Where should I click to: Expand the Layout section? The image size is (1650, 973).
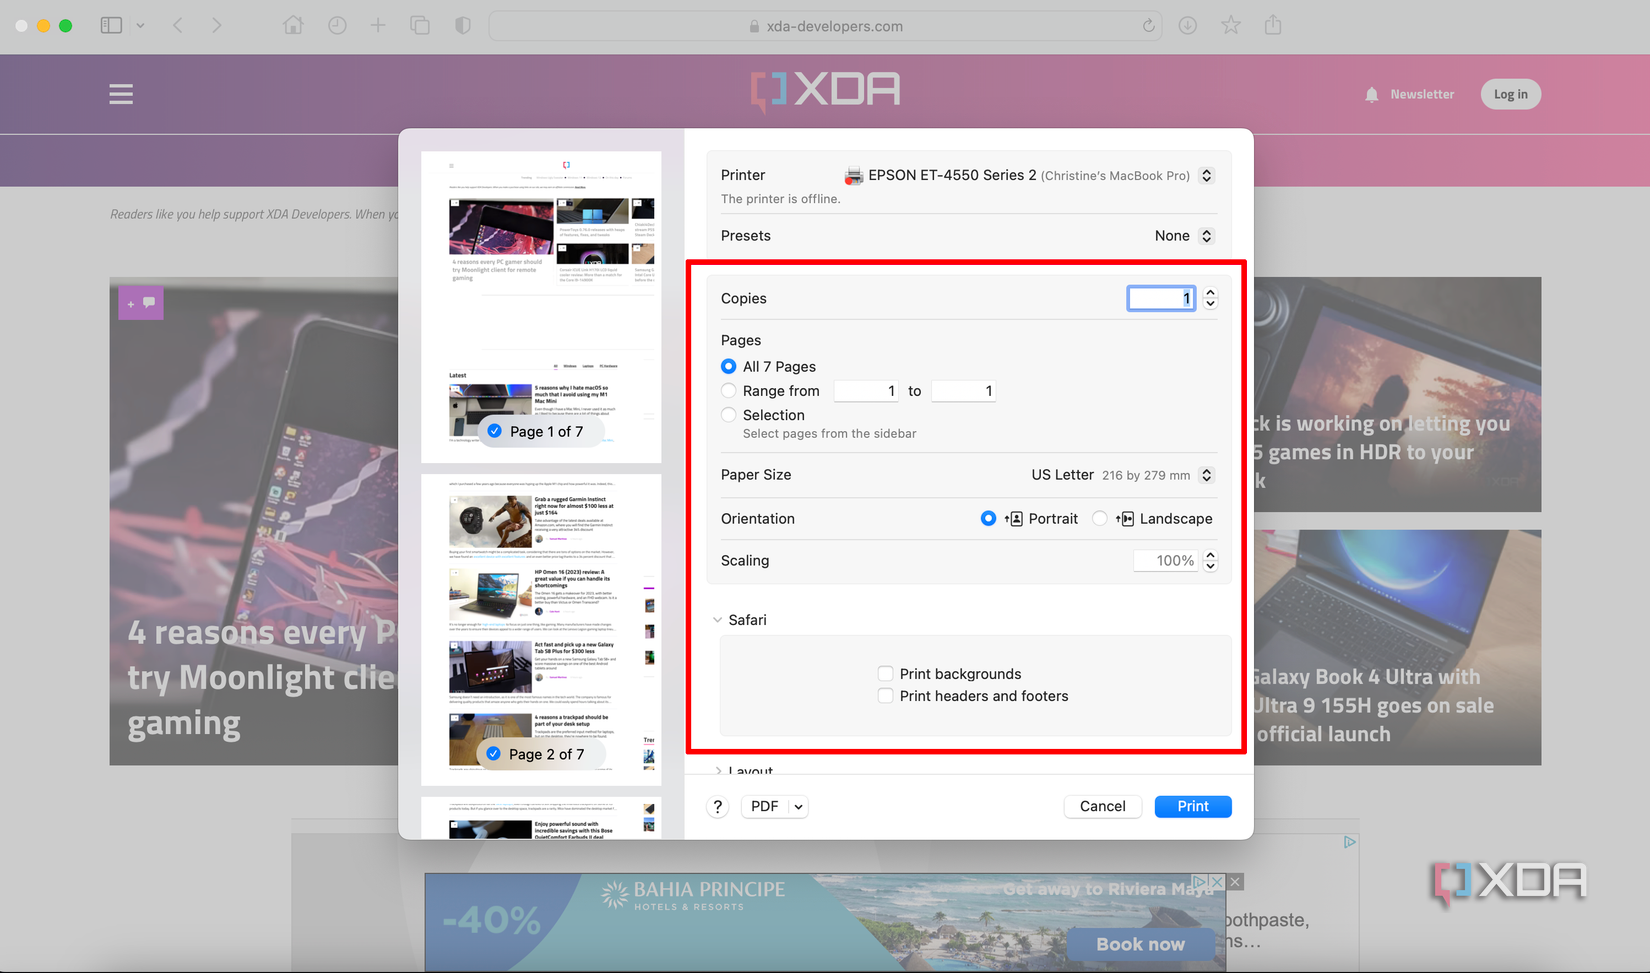(x=718, y=770)
